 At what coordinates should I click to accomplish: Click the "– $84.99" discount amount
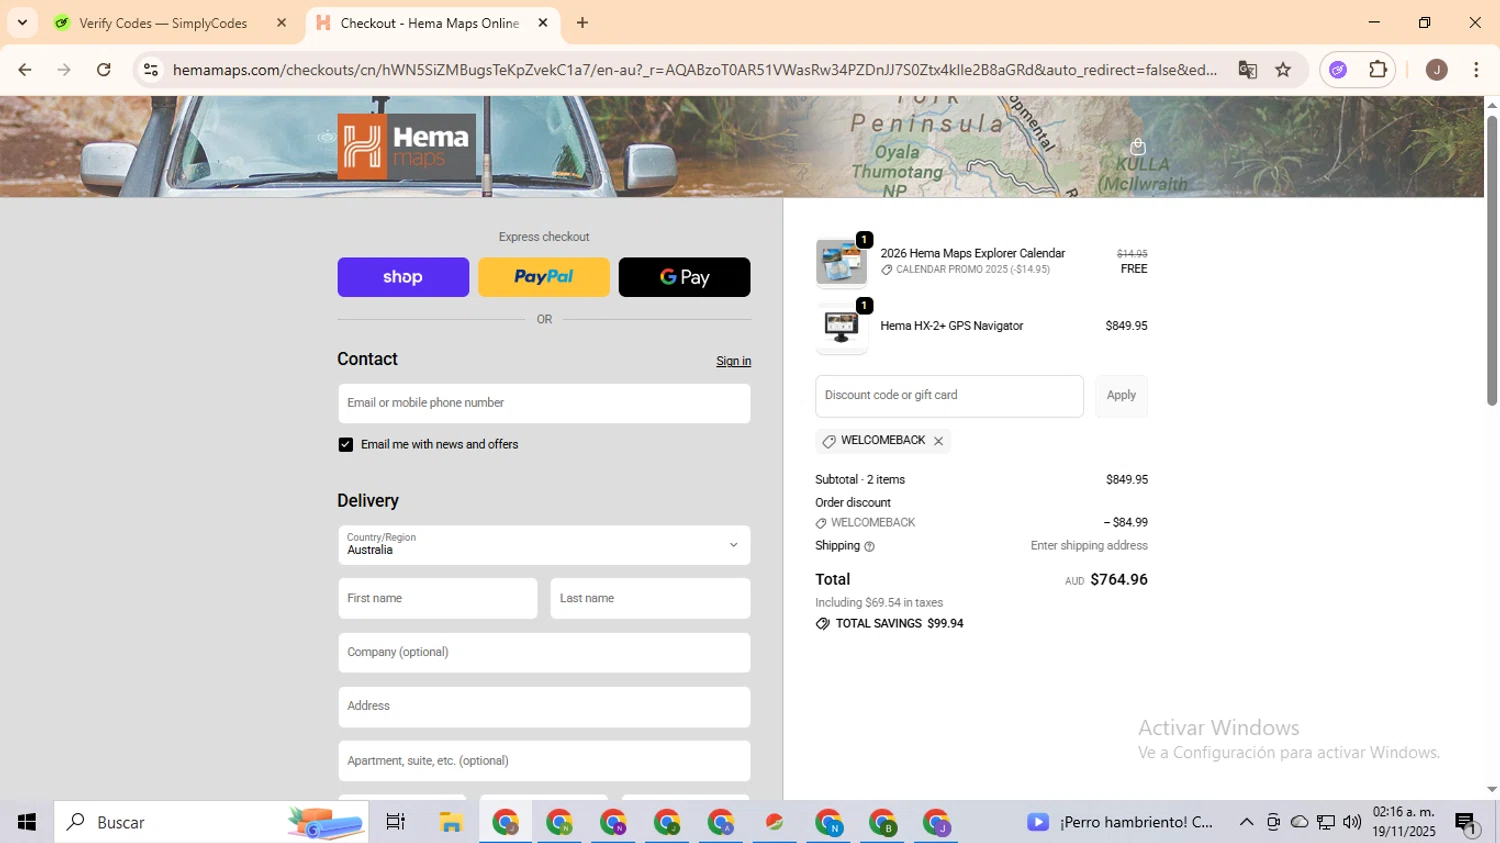(x=1126, y=523)
